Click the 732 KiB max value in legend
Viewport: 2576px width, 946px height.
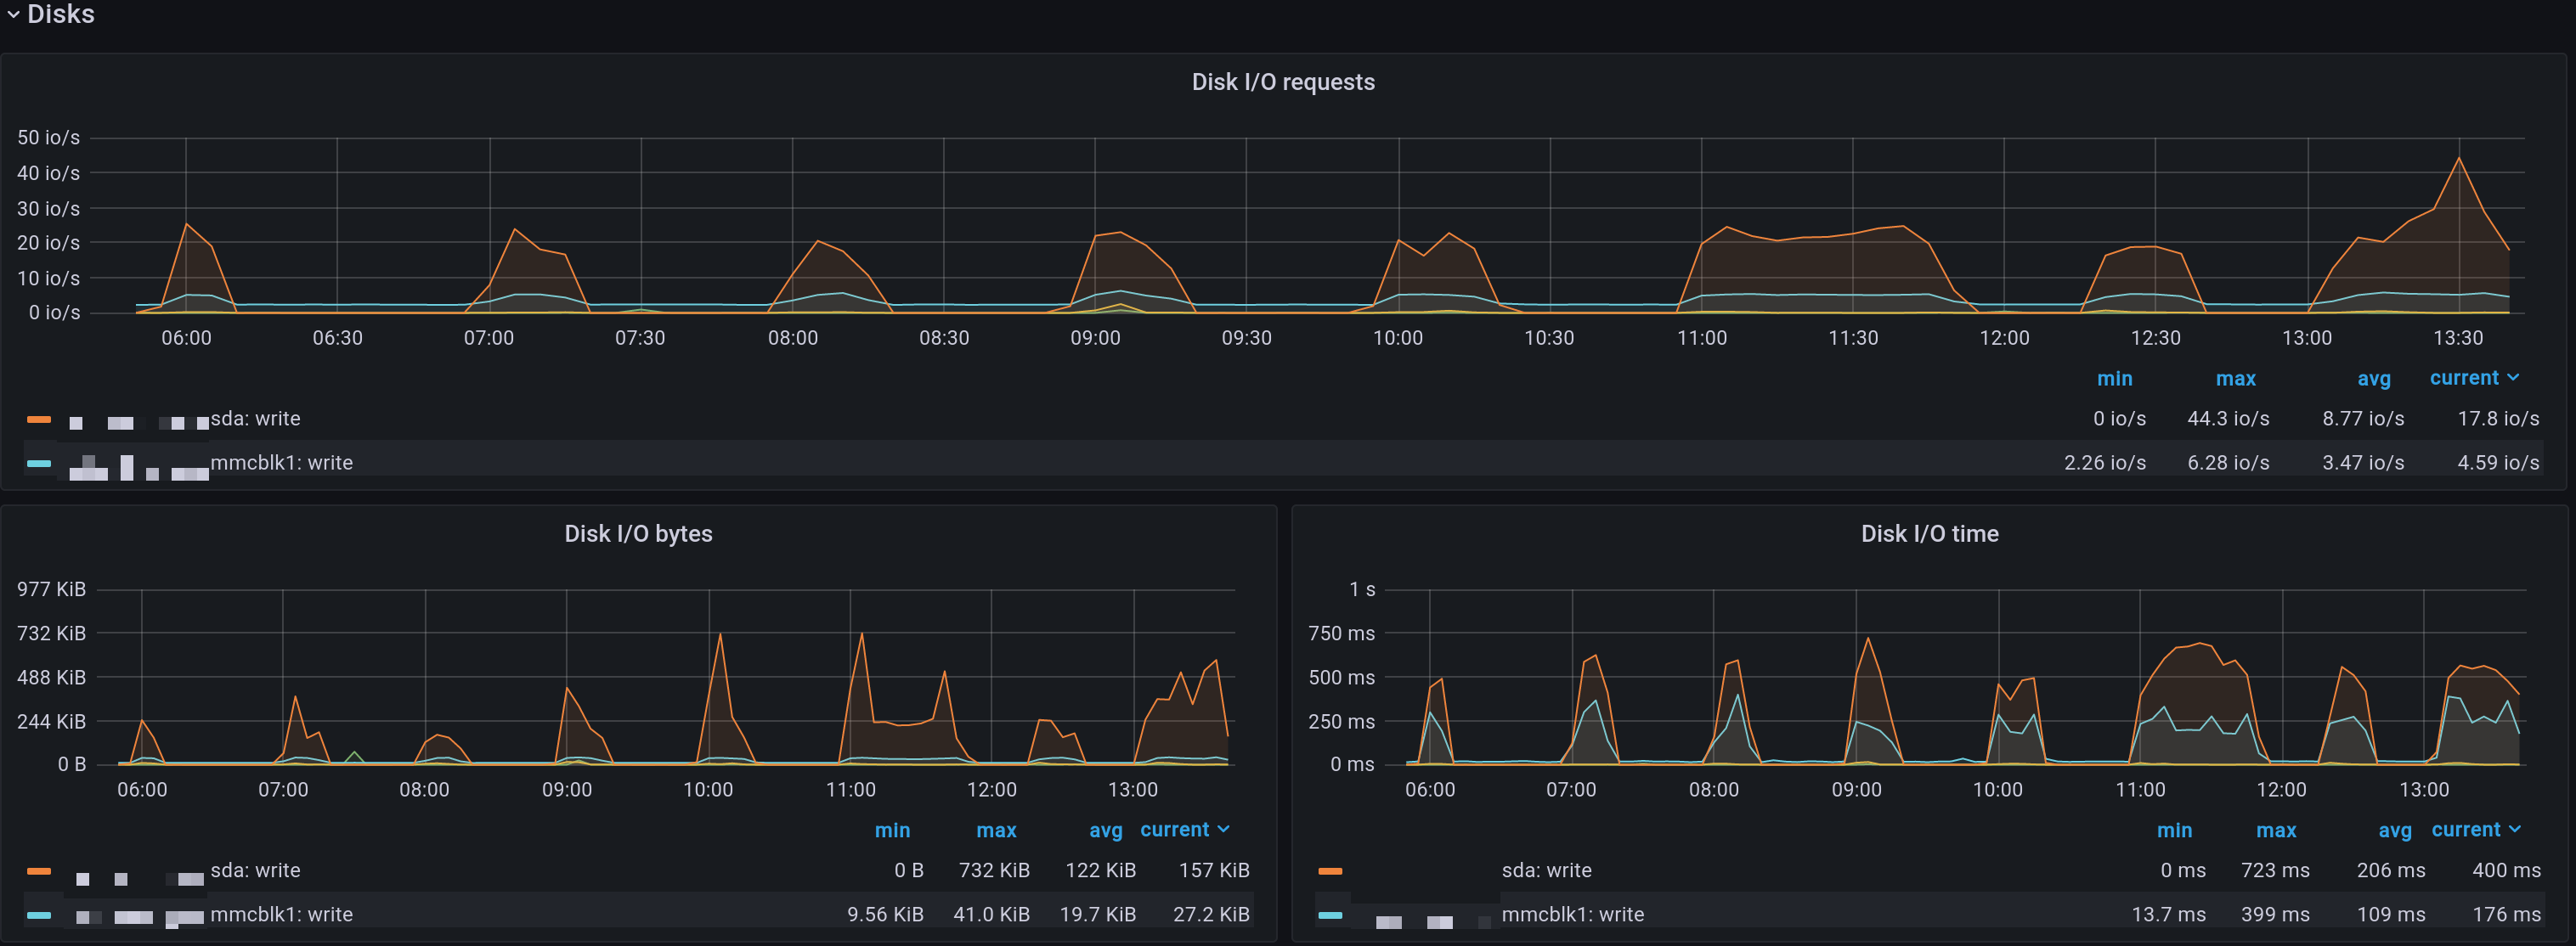click(x=994, y=871)
